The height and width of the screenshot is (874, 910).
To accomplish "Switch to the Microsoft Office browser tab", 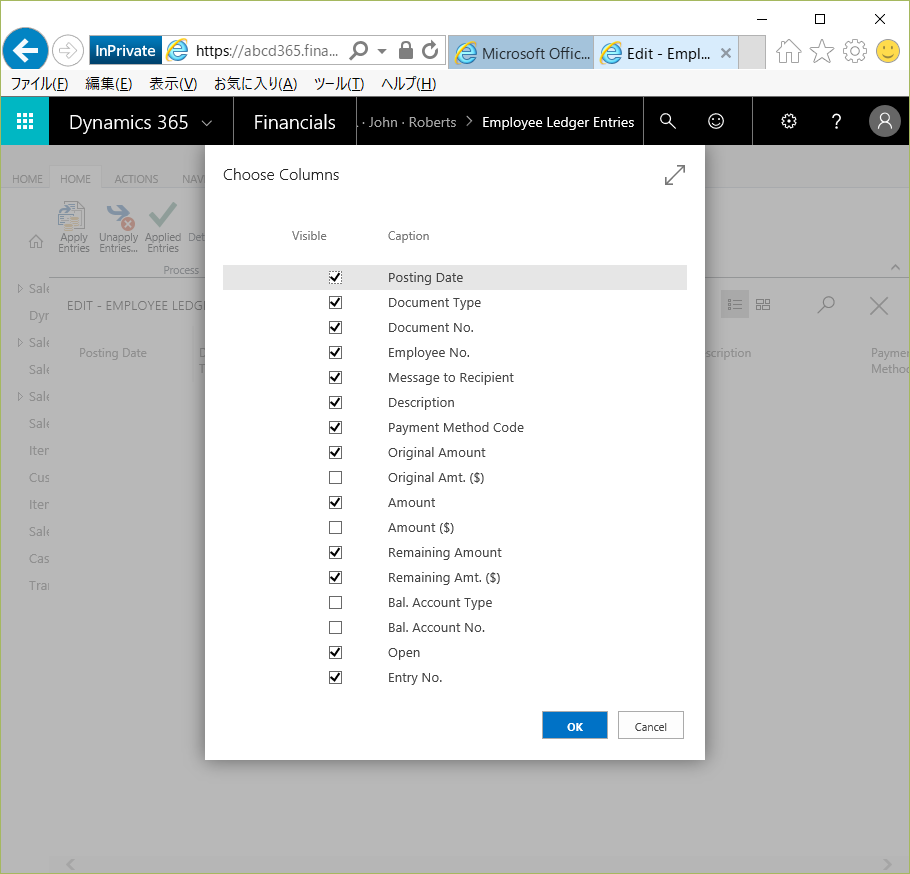I will coord(521,53).
